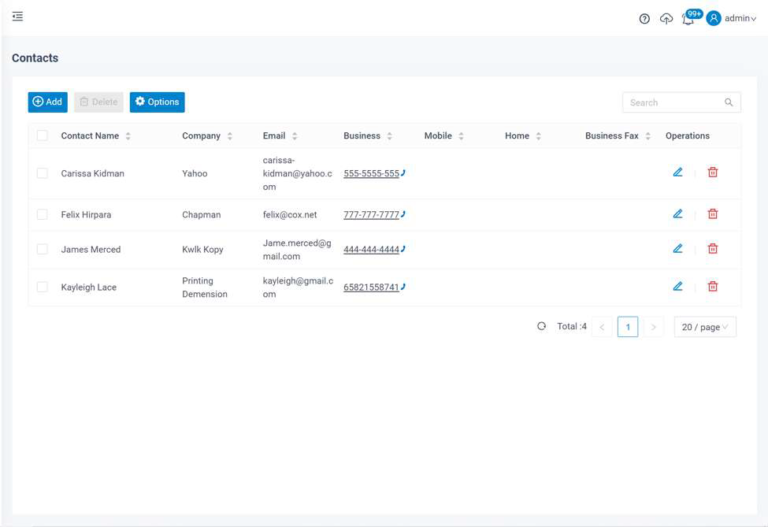Image resolution: width=768 pixels, height=527 pixels.
Task: Edit the James Merced contact
Action: click(x=677, y=248)
